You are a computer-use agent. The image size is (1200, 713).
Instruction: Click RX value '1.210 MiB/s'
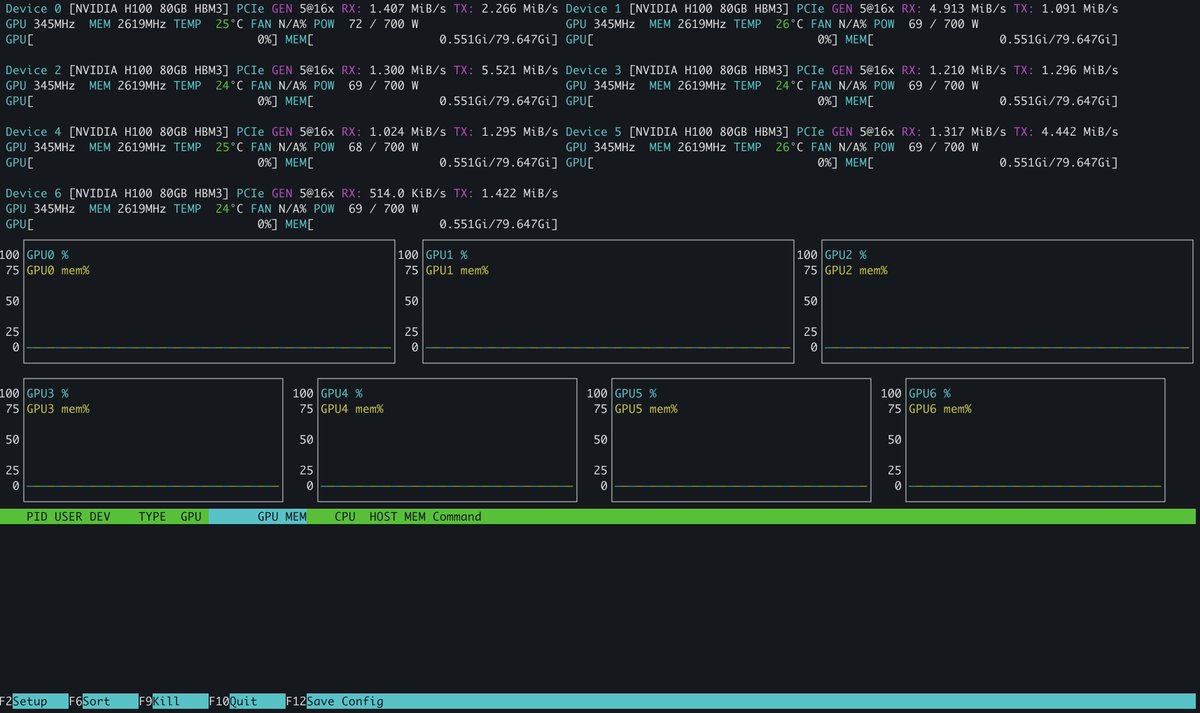(x=968, y=70)
